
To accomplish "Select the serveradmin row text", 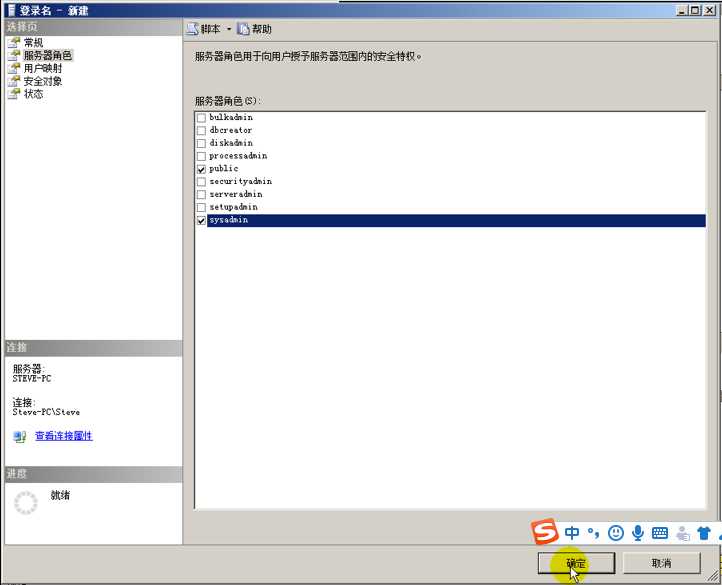I will point(236,194).
